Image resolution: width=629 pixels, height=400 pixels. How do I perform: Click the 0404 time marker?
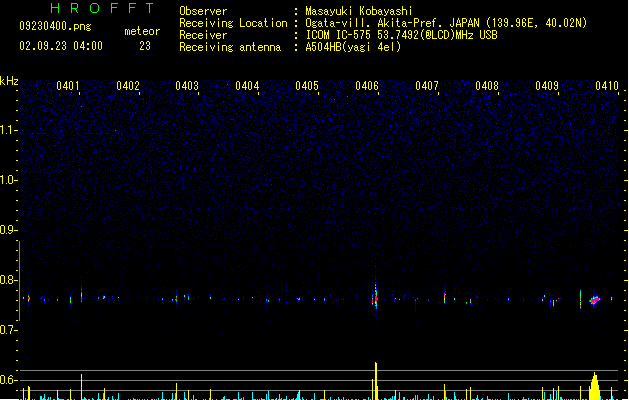tap(247, 86)
